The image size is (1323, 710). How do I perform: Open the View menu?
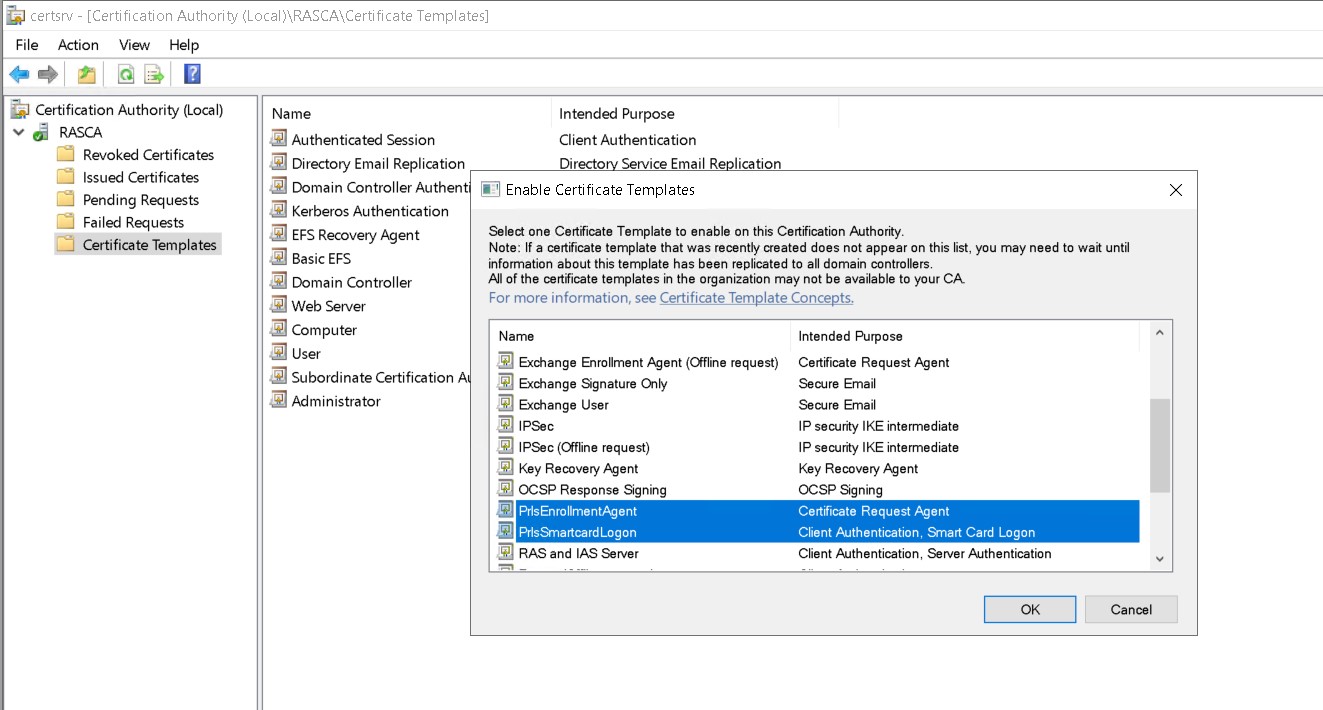[134, 45]
